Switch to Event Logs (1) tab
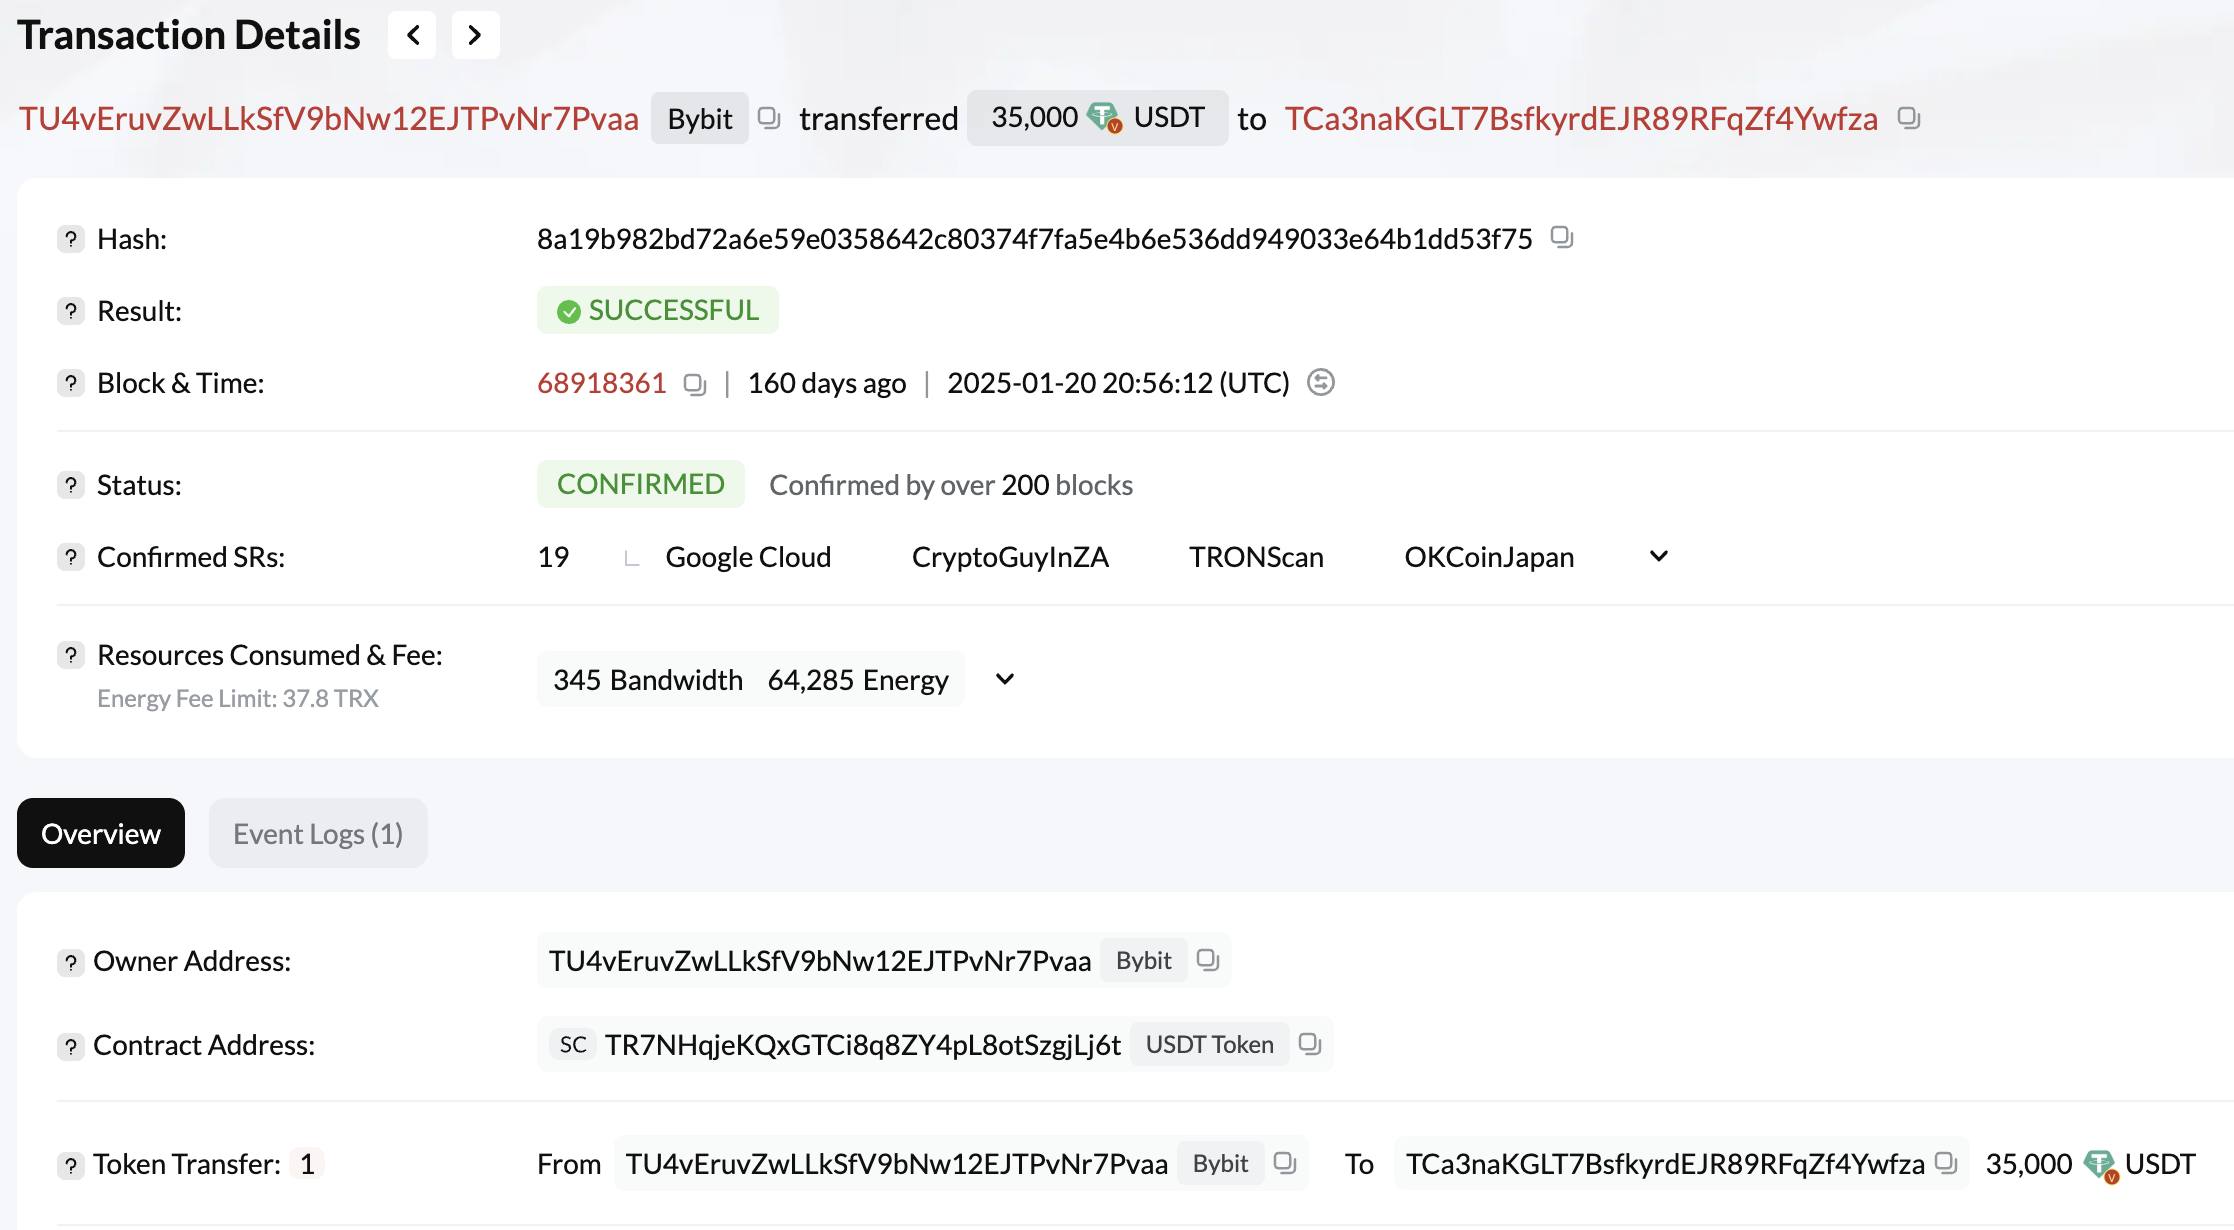2234x1230 pixels. pos(318,833)
